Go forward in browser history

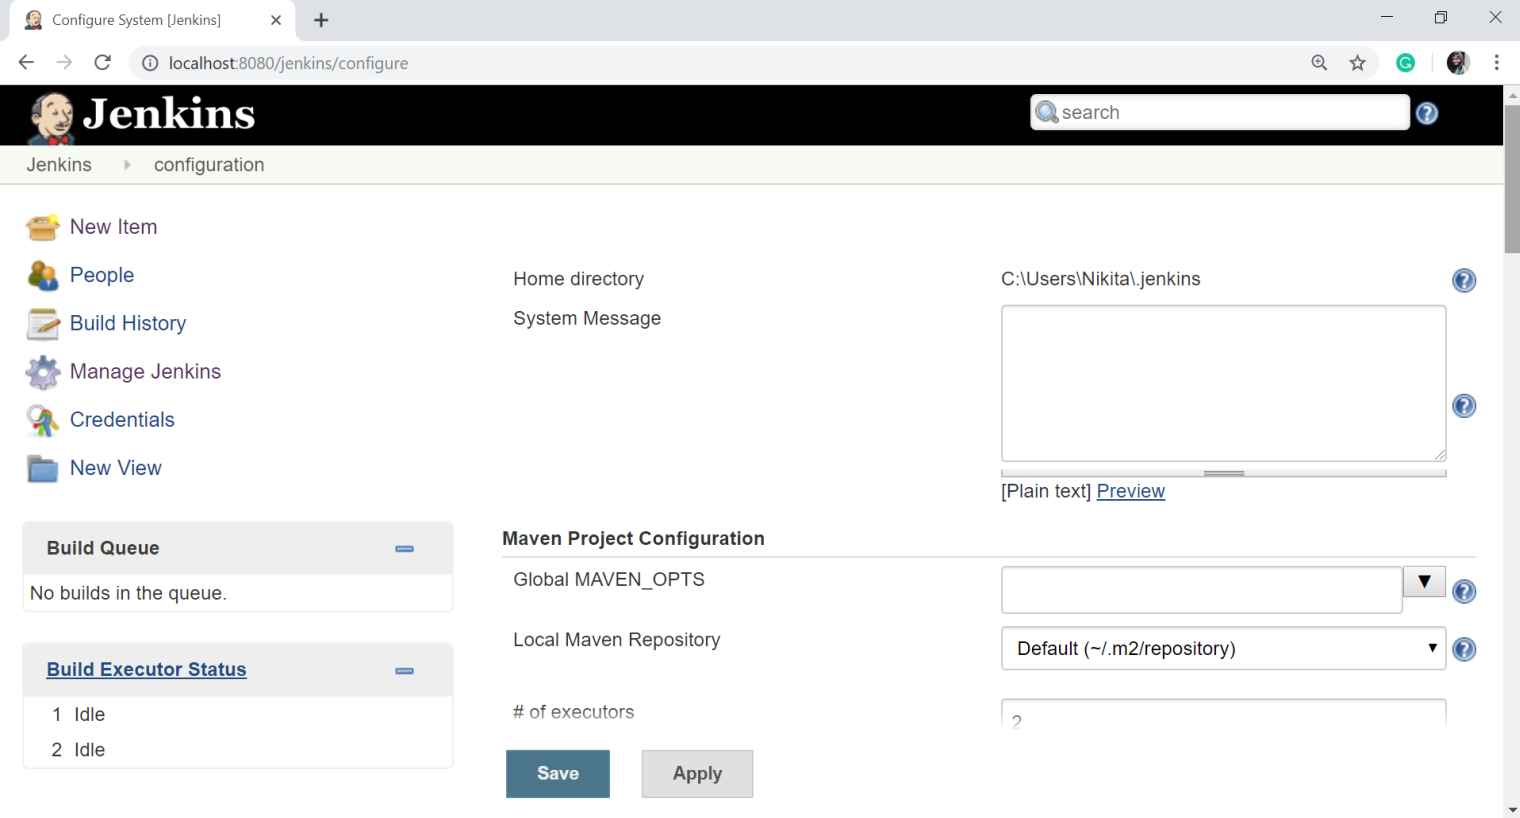(x=64, y=63)
